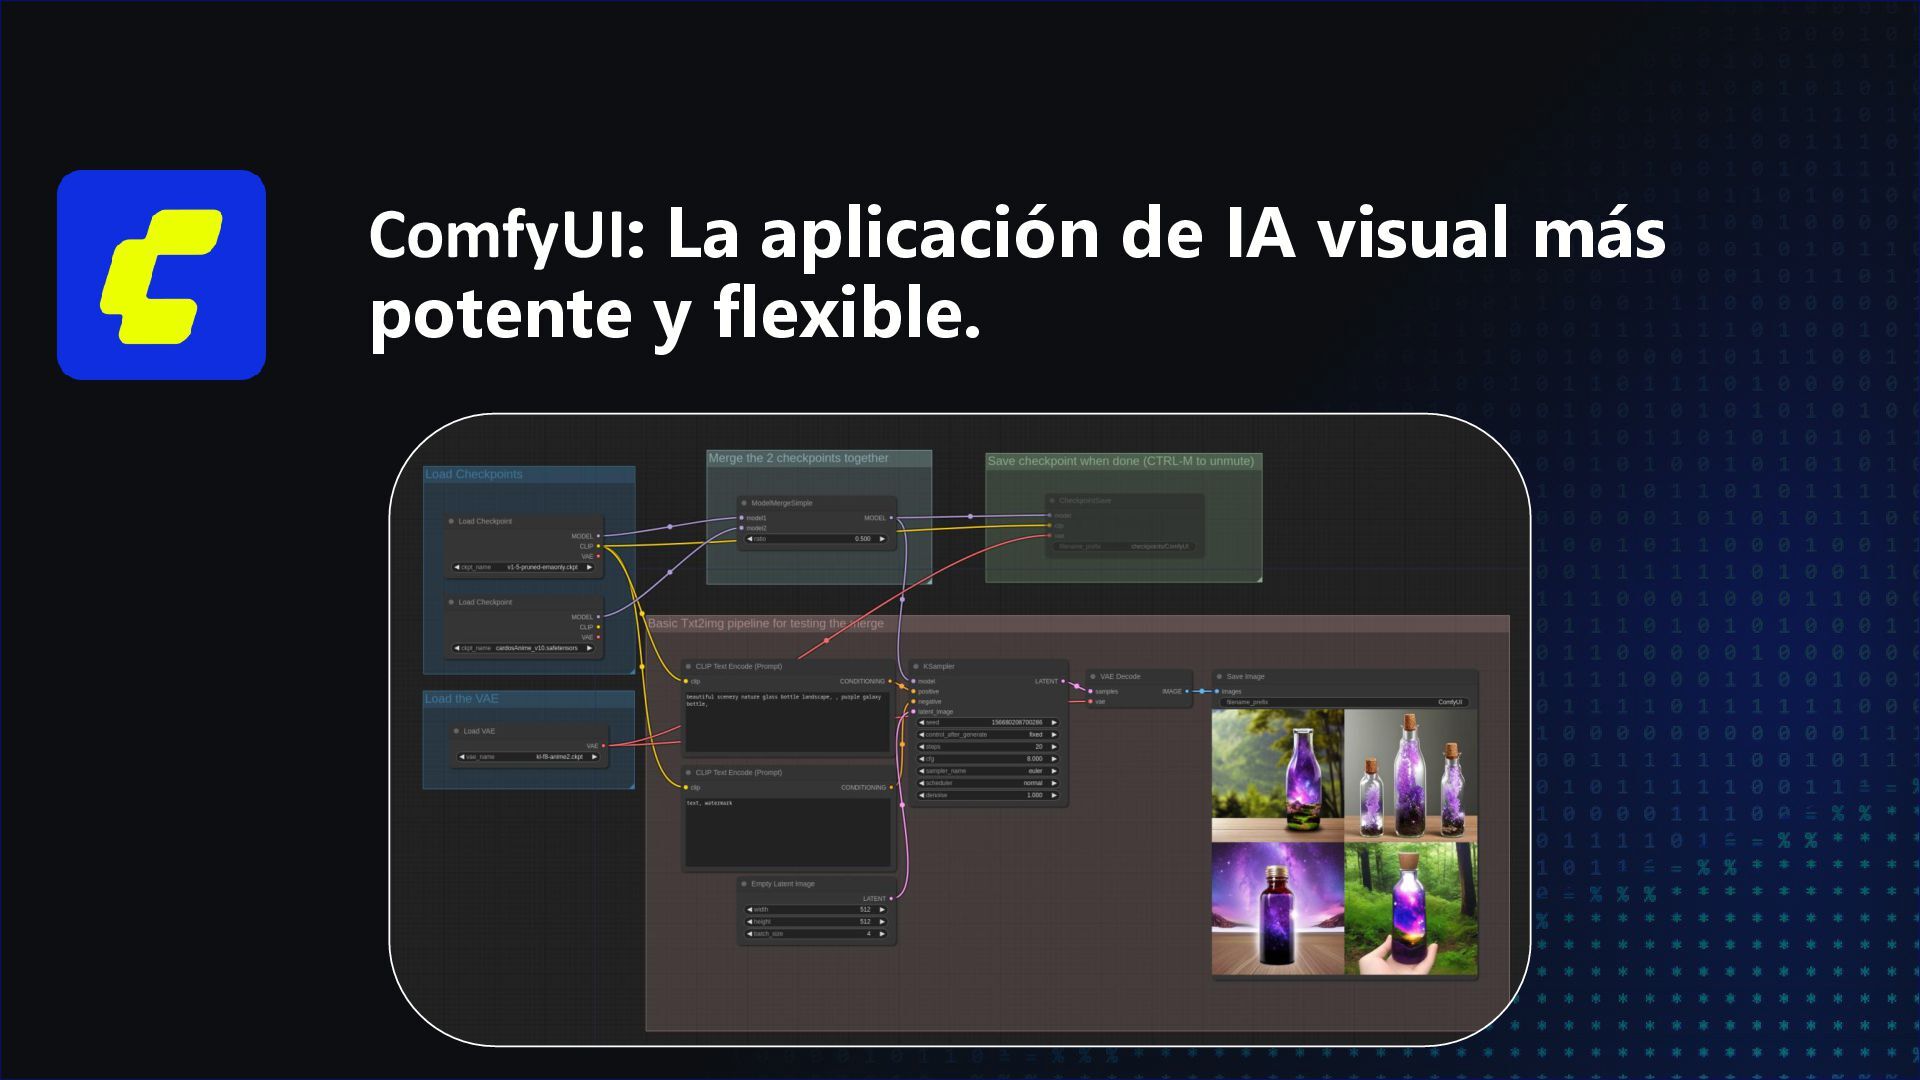
Task: Click the LATENT output socket on Empty Latent Image
Action: click(891, 899)
